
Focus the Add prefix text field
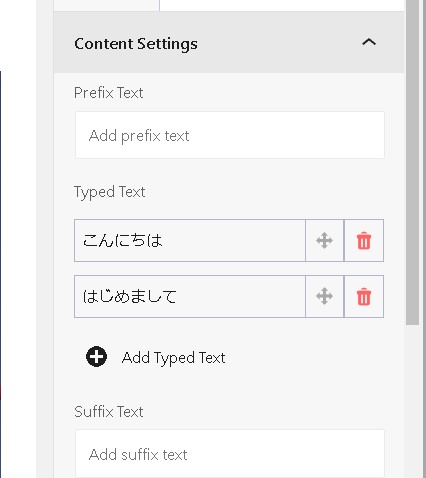[230, 135]
